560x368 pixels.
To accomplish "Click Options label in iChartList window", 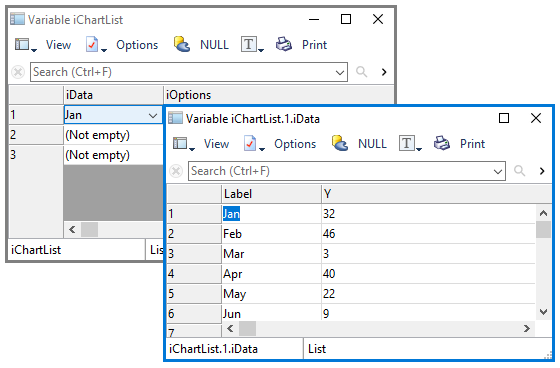I will 137,45.
